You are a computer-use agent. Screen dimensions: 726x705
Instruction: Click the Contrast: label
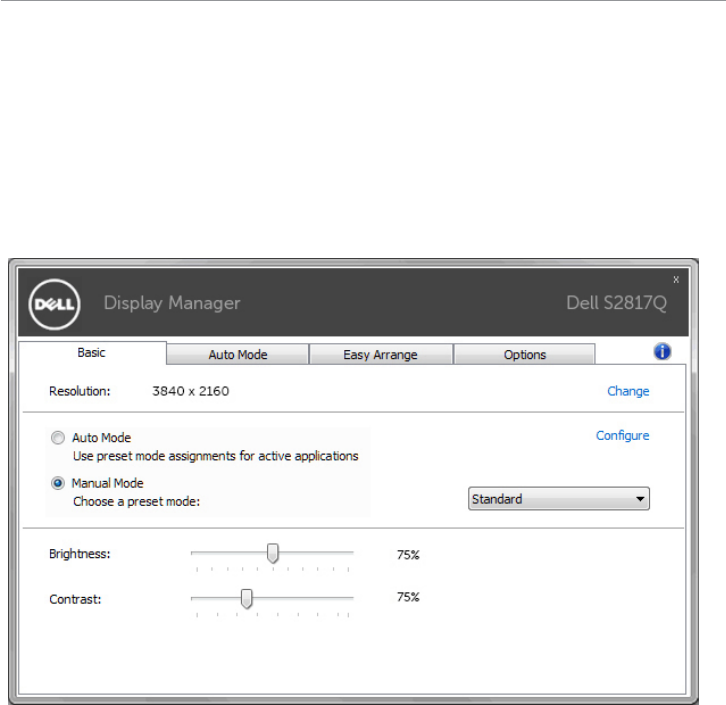pyautogui.click(x=75, y=599)
